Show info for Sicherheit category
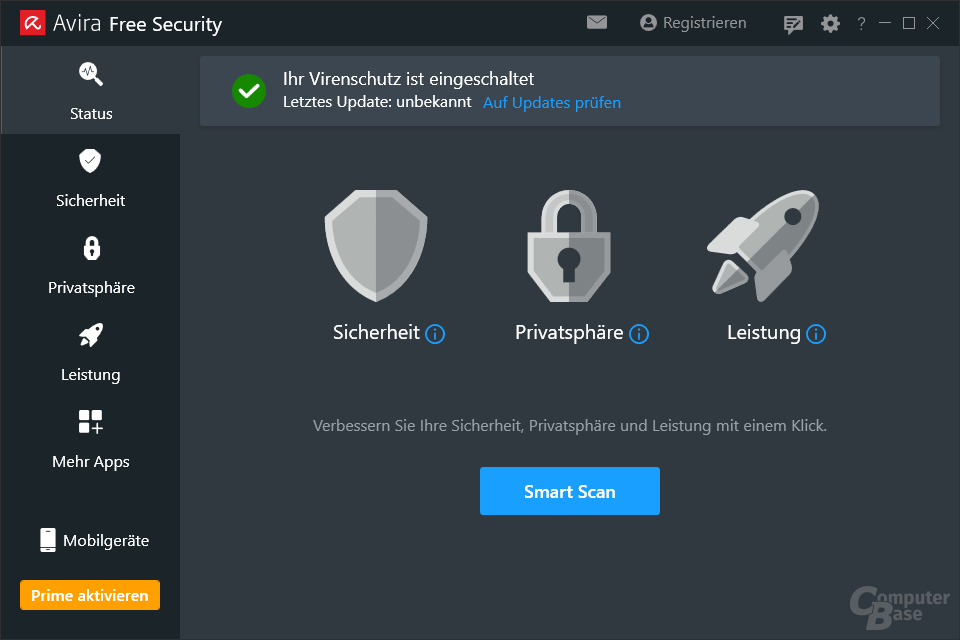This screenshot has height=640, width=960. 435,334
